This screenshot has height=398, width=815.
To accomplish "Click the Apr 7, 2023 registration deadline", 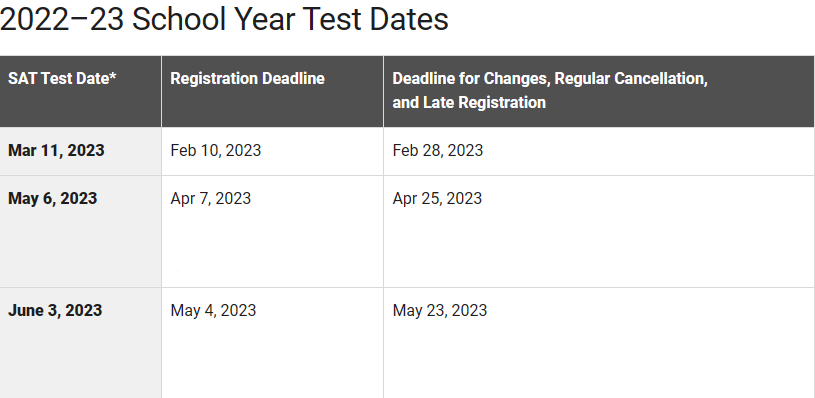I will [x=211, y=198].
